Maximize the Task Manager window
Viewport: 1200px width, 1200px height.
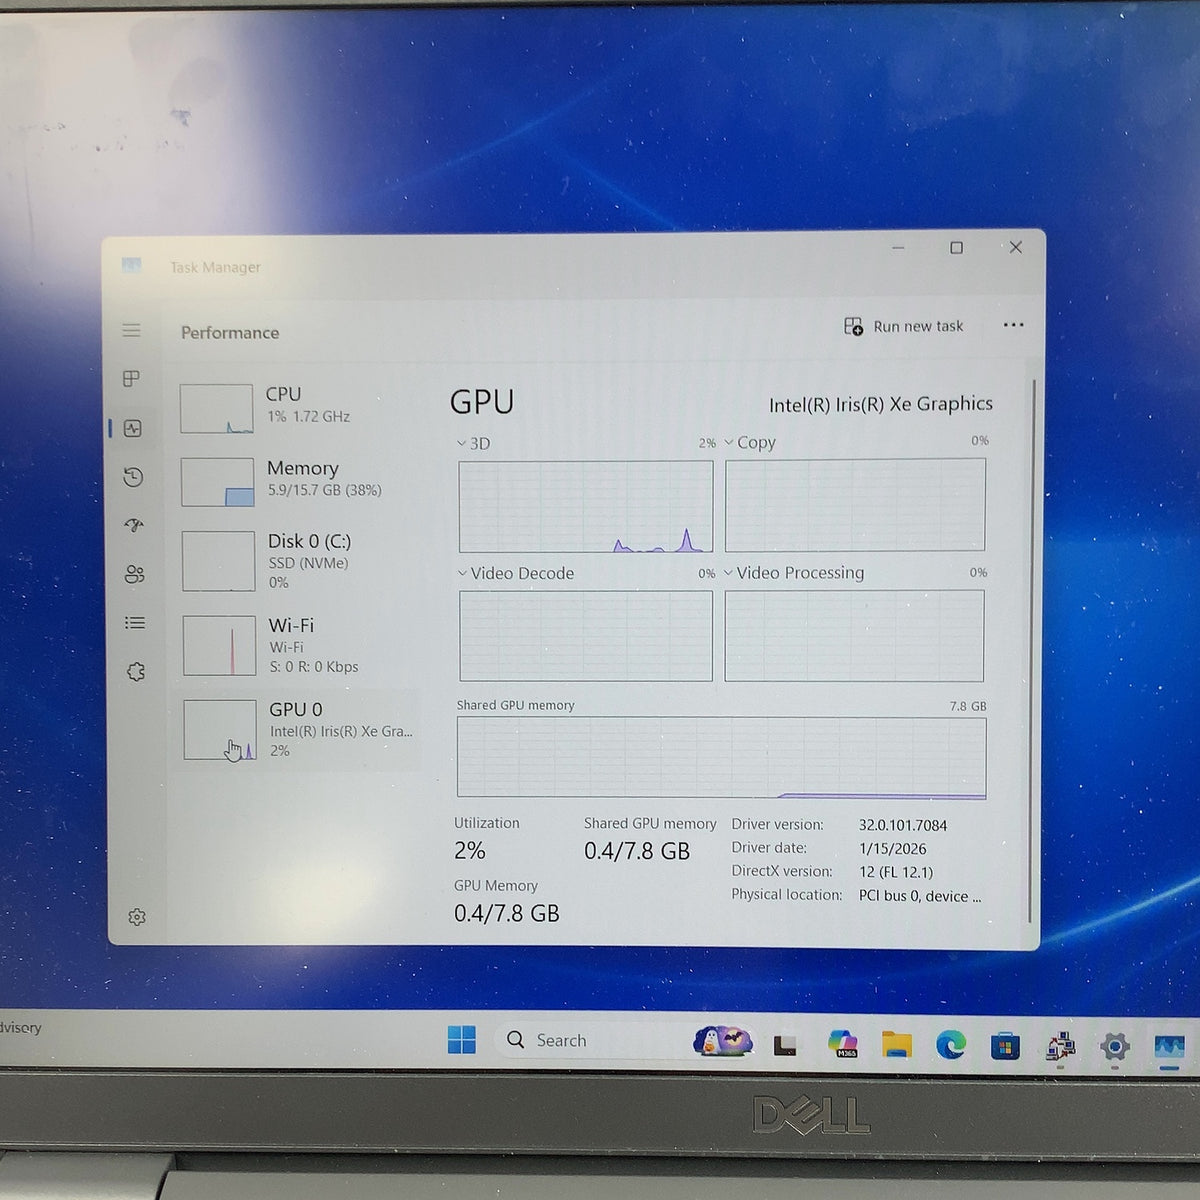[x=956, y=248]
